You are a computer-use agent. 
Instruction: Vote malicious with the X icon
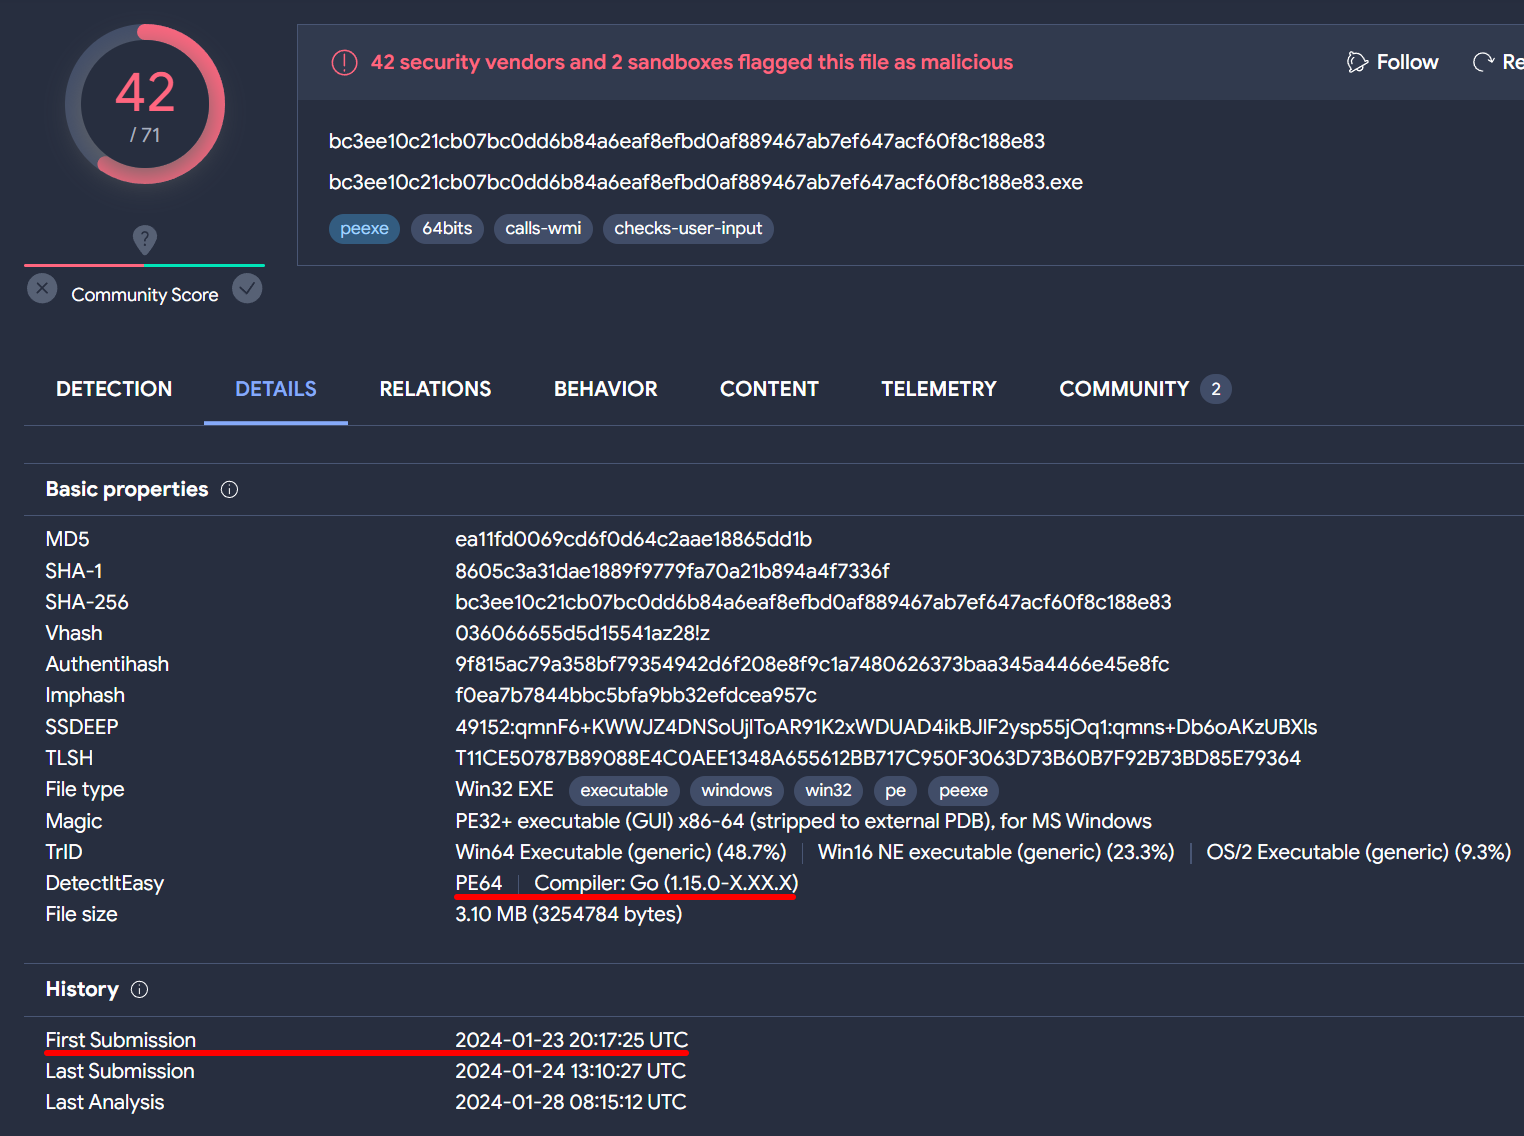tap(42, 289)
